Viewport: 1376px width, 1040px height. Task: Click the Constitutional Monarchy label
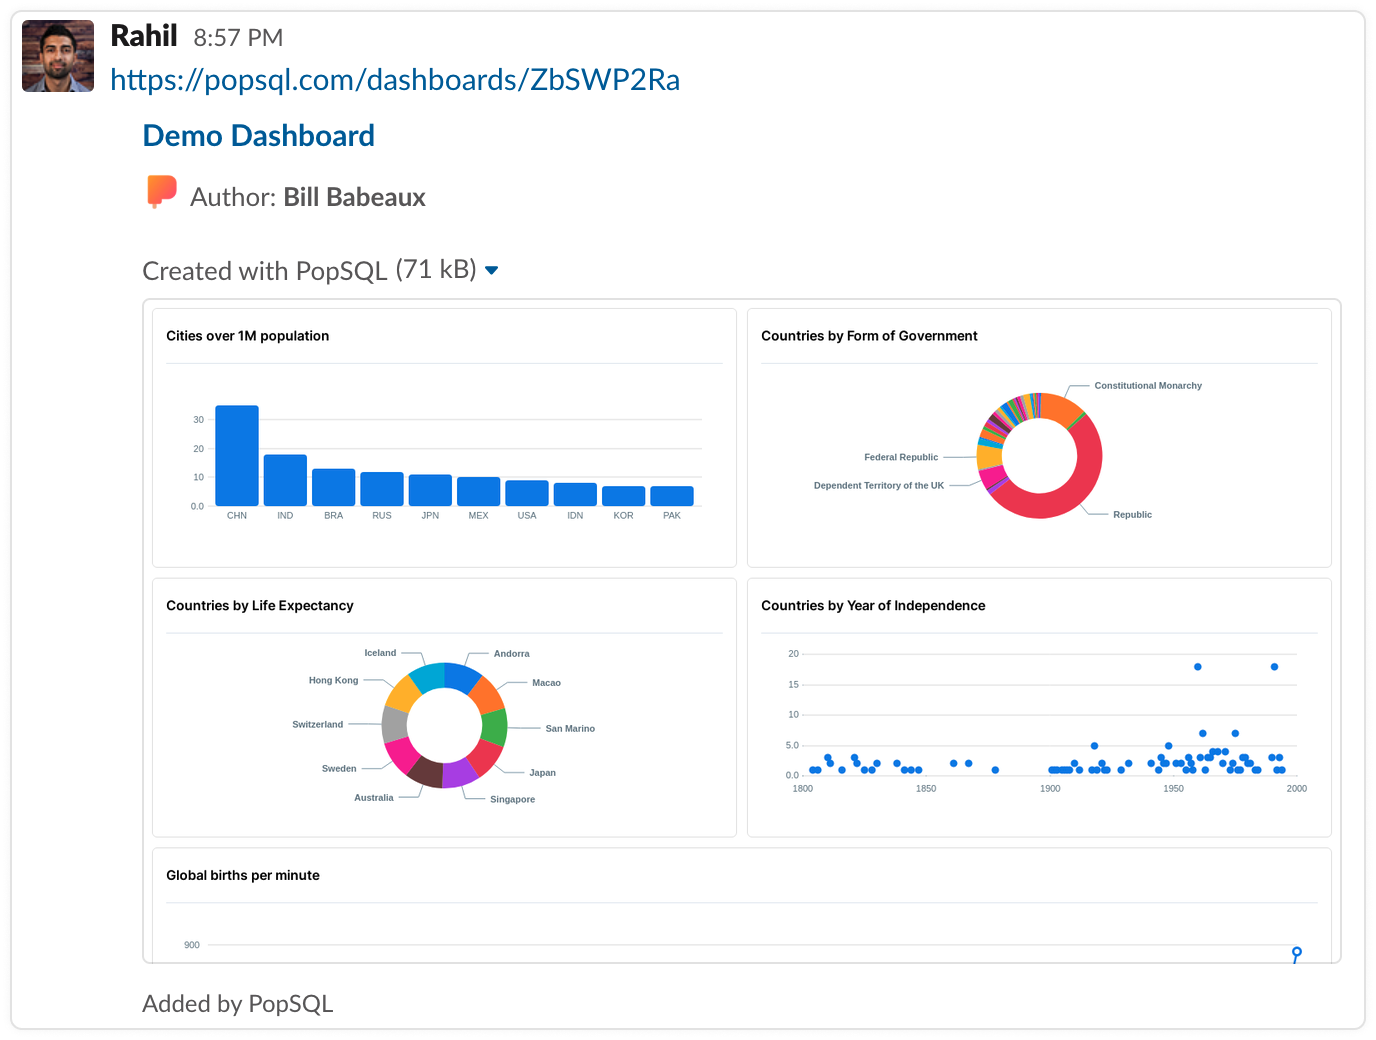point(1148,386)
